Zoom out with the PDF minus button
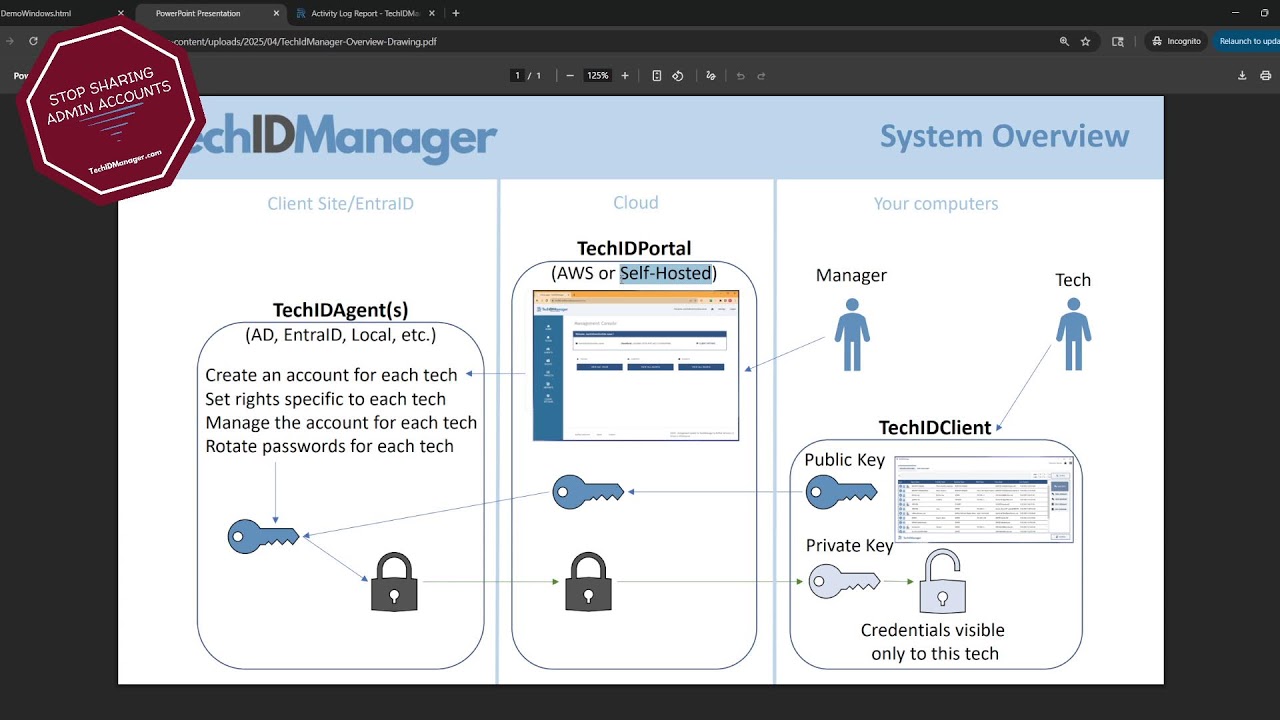Viewport: 1280px width, 720px height. coord(570,76)
